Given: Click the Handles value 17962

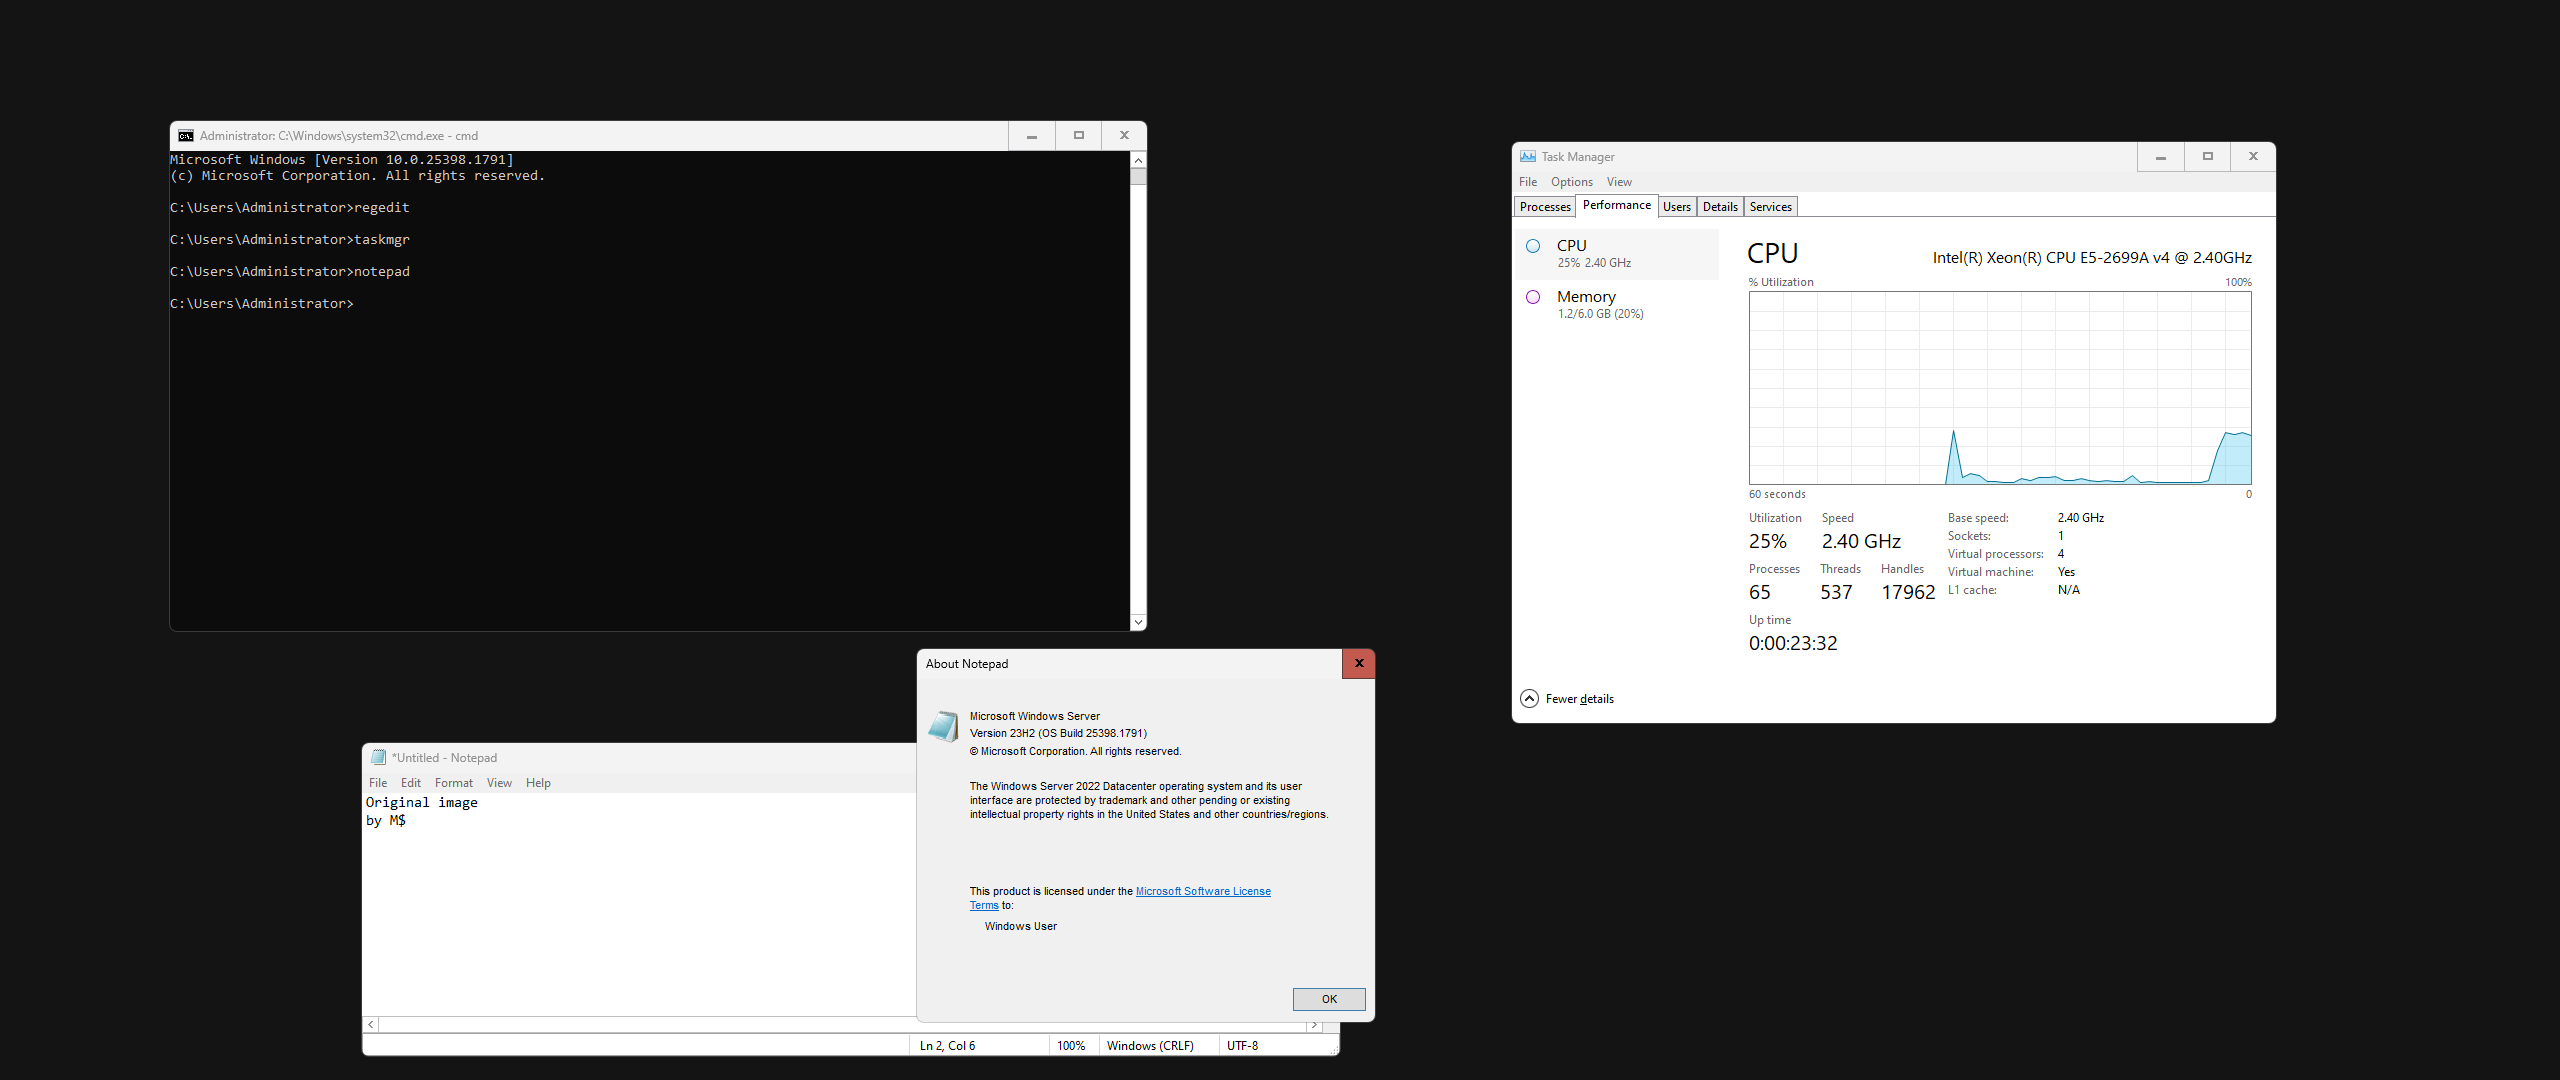Looking at the screenshot, I should pos(1908,592).
